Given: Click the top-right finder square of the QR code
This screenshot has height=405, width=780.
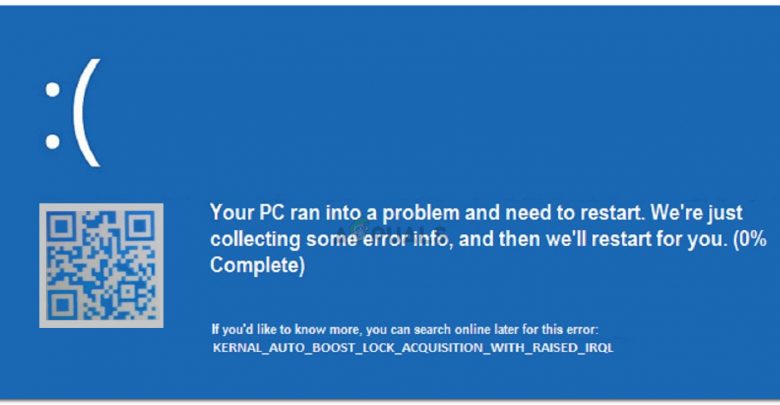Looking at the screenshot, I should click(141, 226).
